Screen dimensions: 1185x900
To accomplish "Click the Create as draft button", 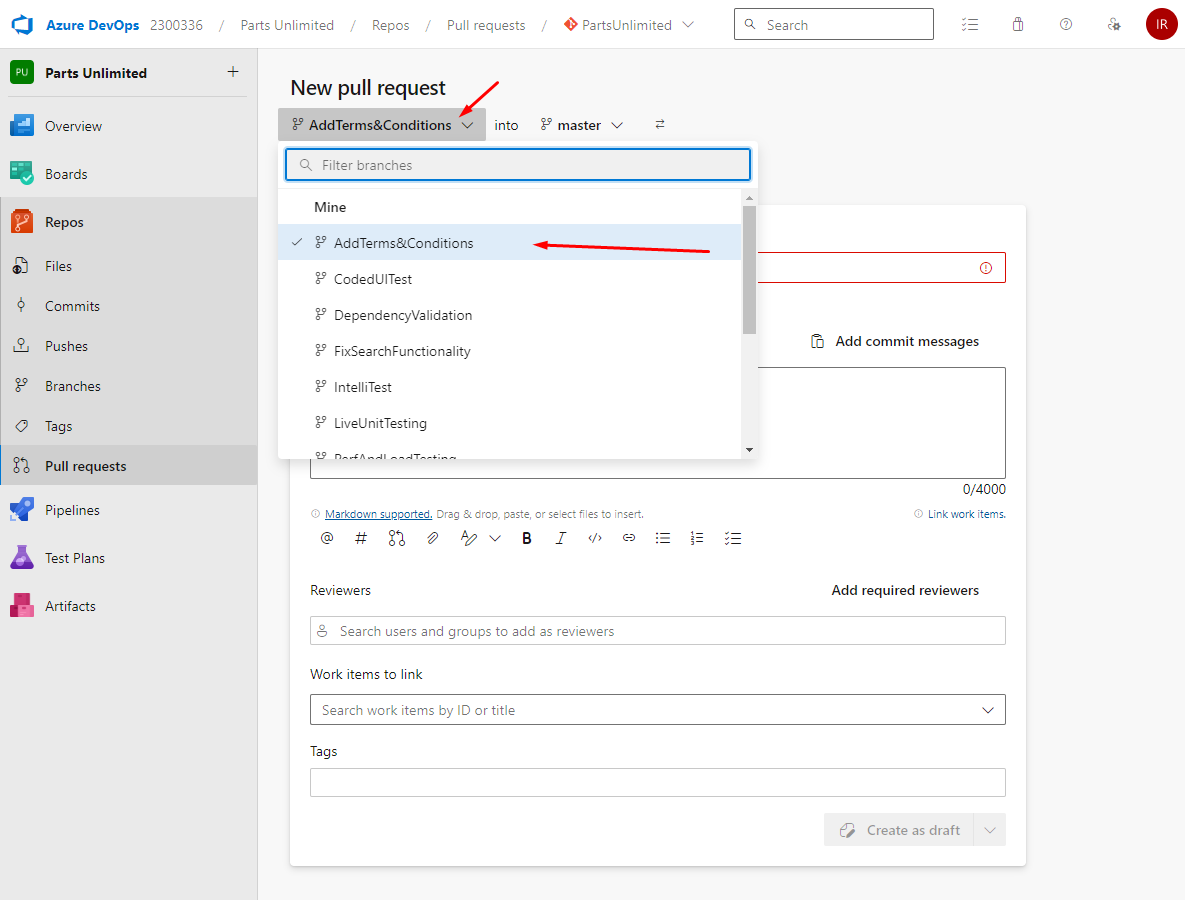I will click(899, 830).
